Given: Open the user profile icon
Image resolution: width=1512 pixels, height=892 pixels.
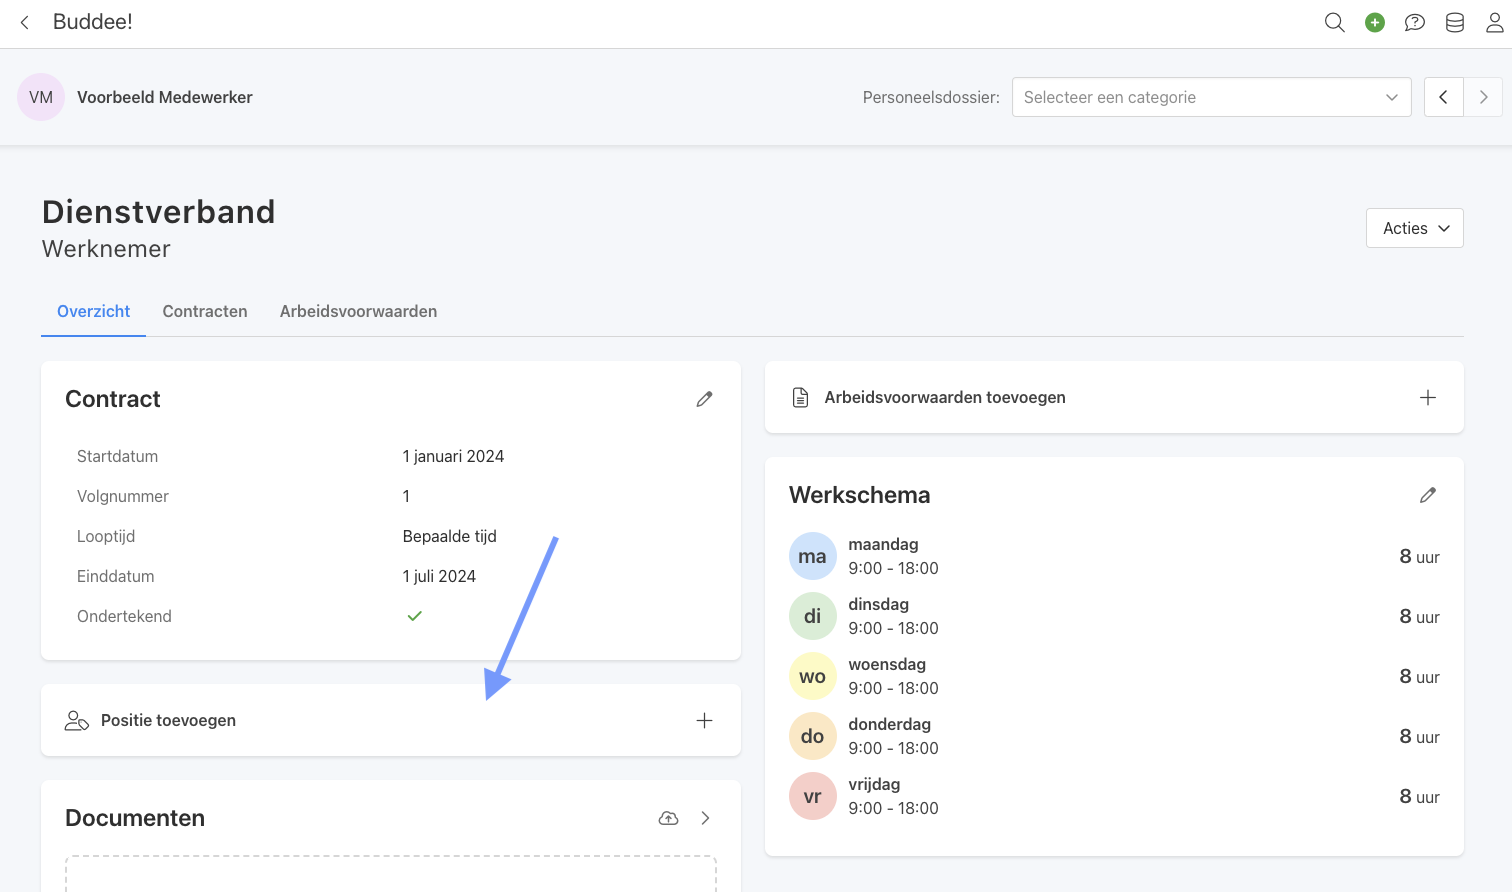Looking at the screenshot, I should (1494, 22).
